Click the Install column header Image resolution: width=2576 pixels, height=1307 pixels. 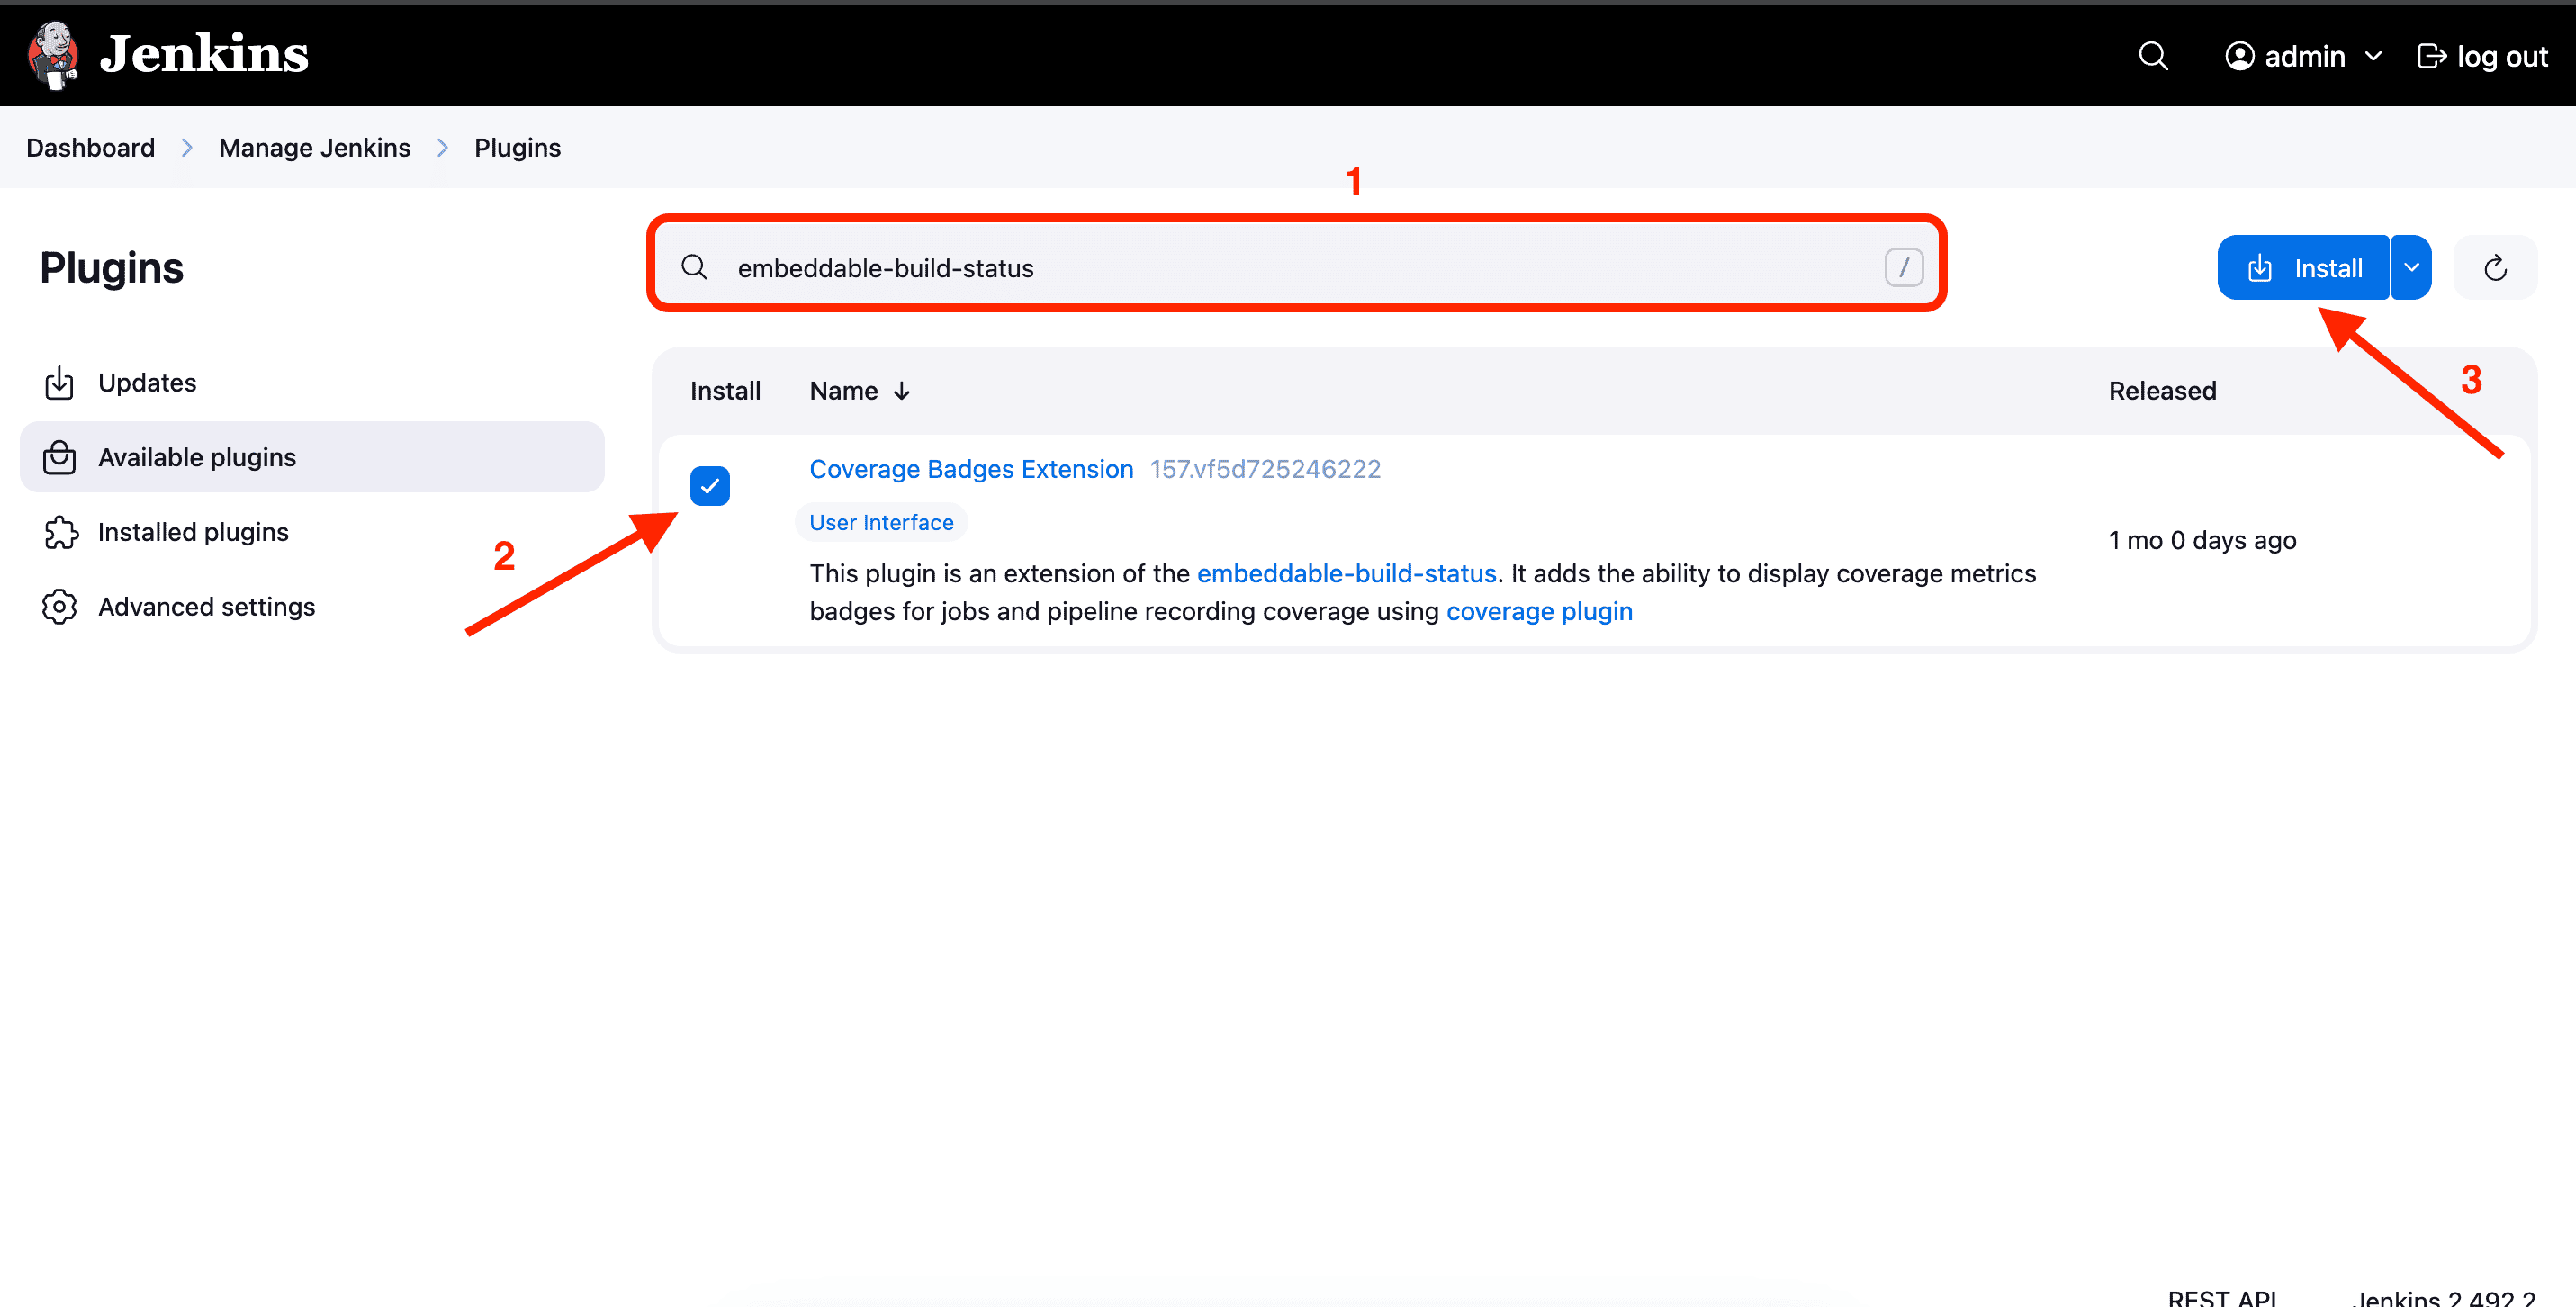(x=725, y=391)
